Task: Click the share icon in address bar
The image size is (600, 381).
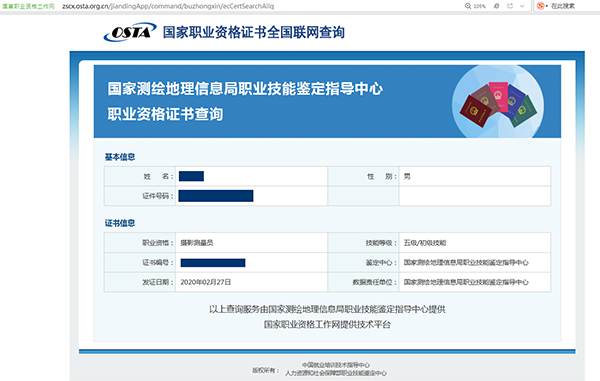Action: (510, 6)
